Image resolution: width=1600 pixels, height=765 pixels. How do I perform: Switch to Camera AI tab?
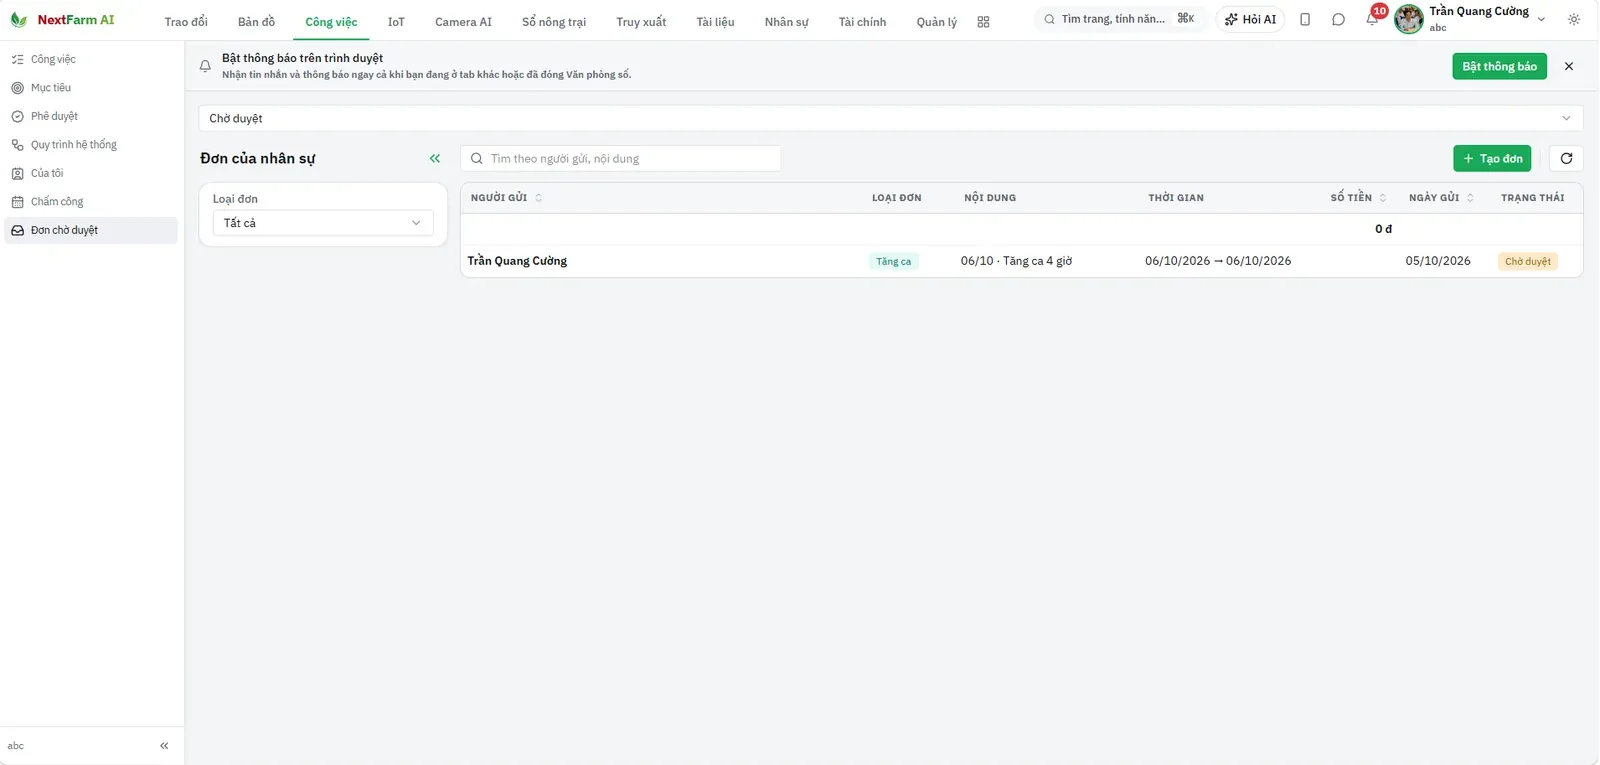[x=463, y=22]
